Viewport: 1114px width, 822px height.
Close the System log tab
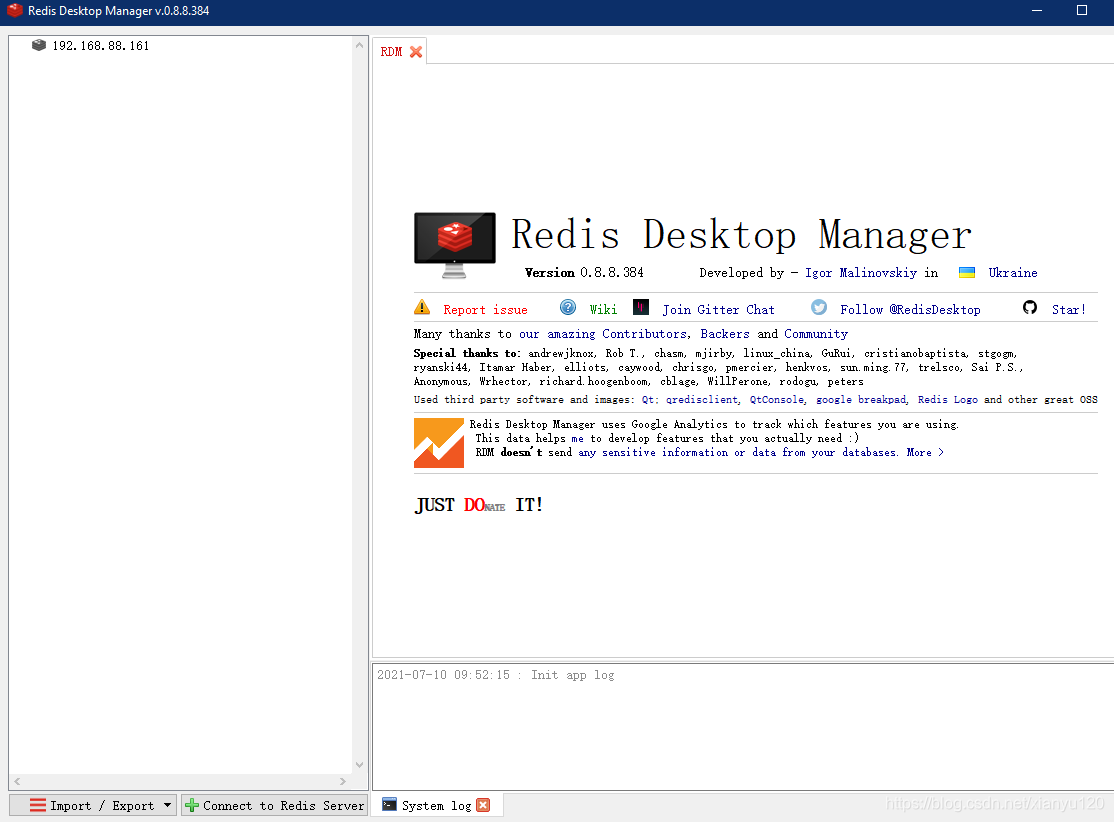(x=483, y=805)
